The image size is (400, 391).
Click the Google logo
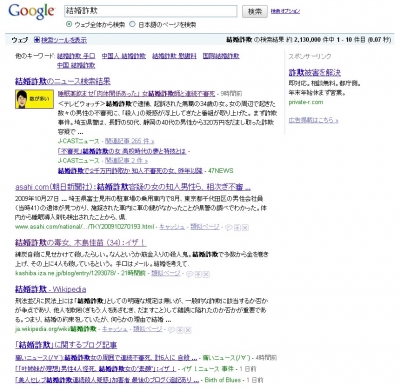(31, 12)
